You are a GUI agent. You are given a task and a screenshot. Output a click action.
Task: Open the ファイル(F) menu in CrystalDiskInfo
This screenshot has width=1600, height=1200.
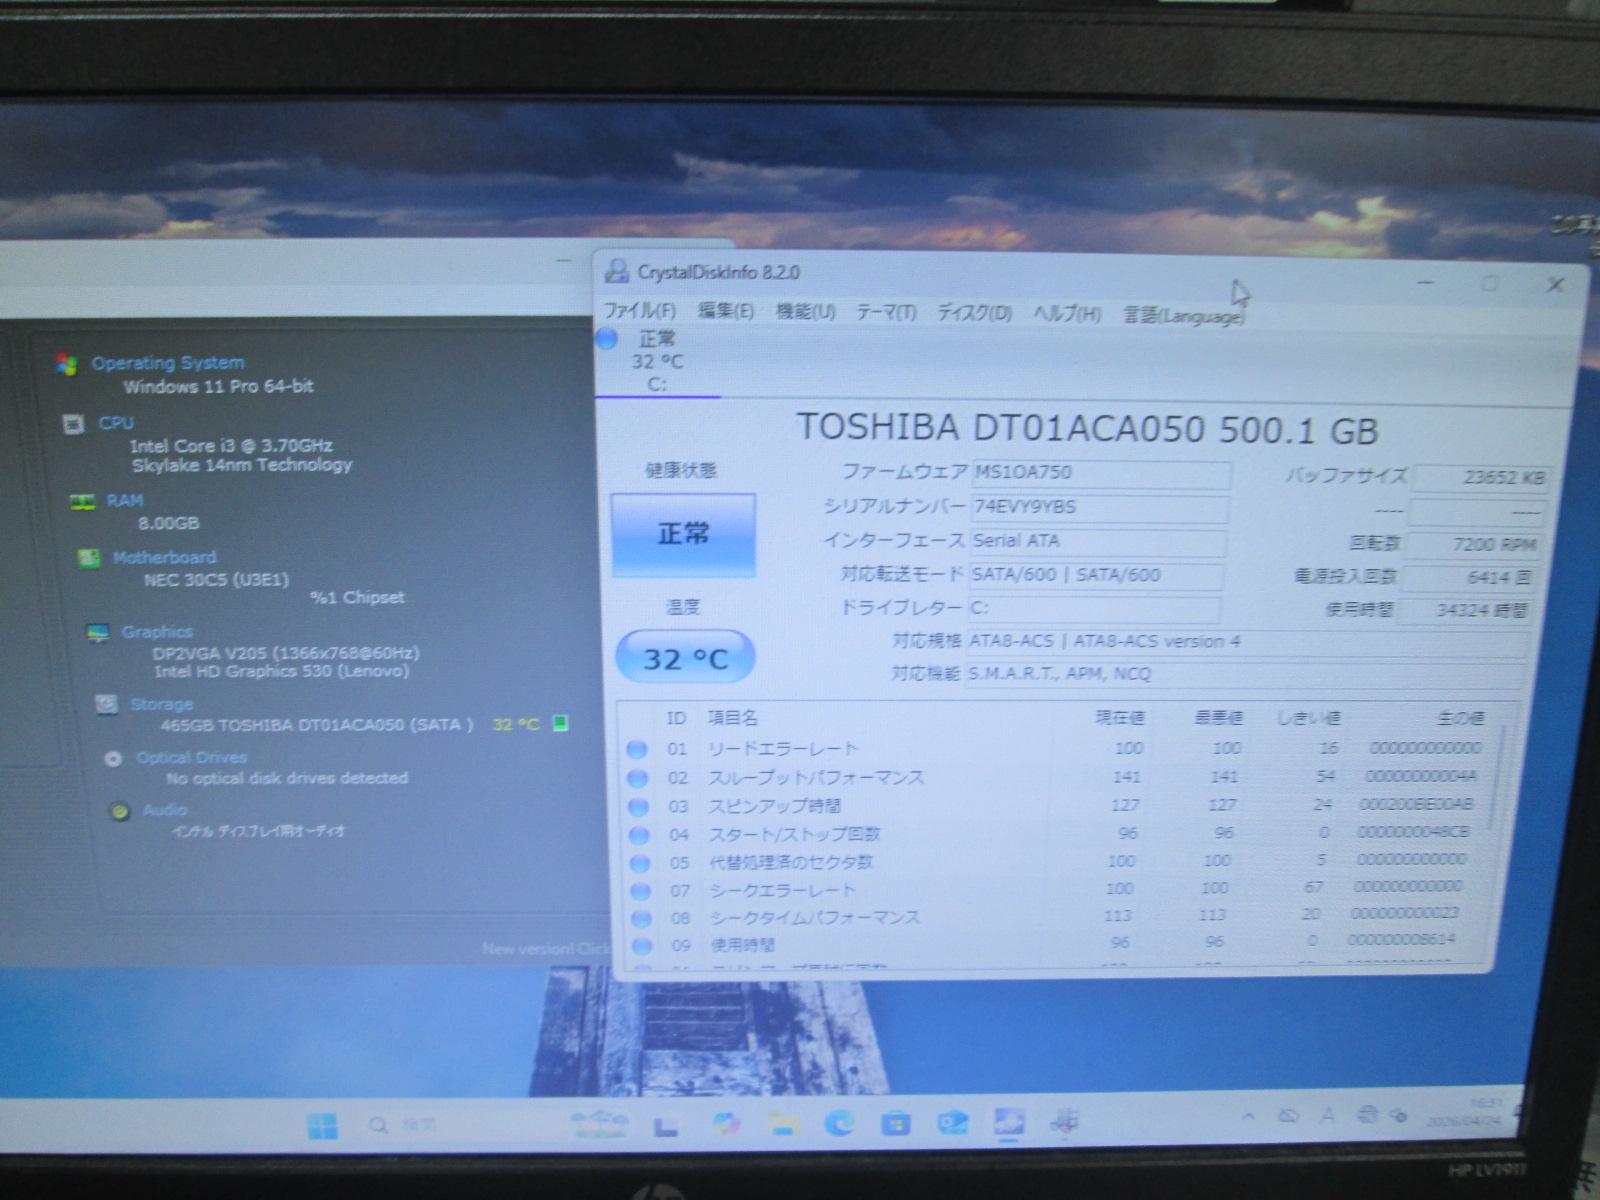click(x=640, y=311)
